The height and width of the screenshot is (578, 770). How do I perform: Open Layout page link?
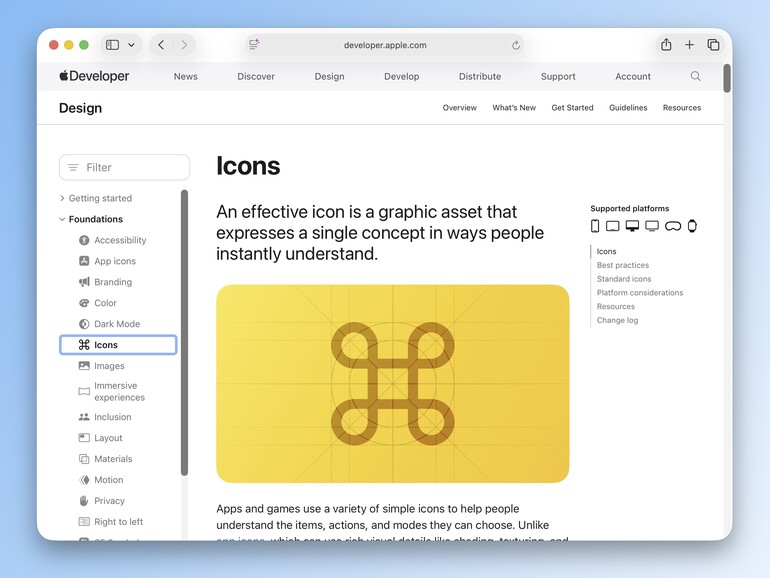[108, 438]
